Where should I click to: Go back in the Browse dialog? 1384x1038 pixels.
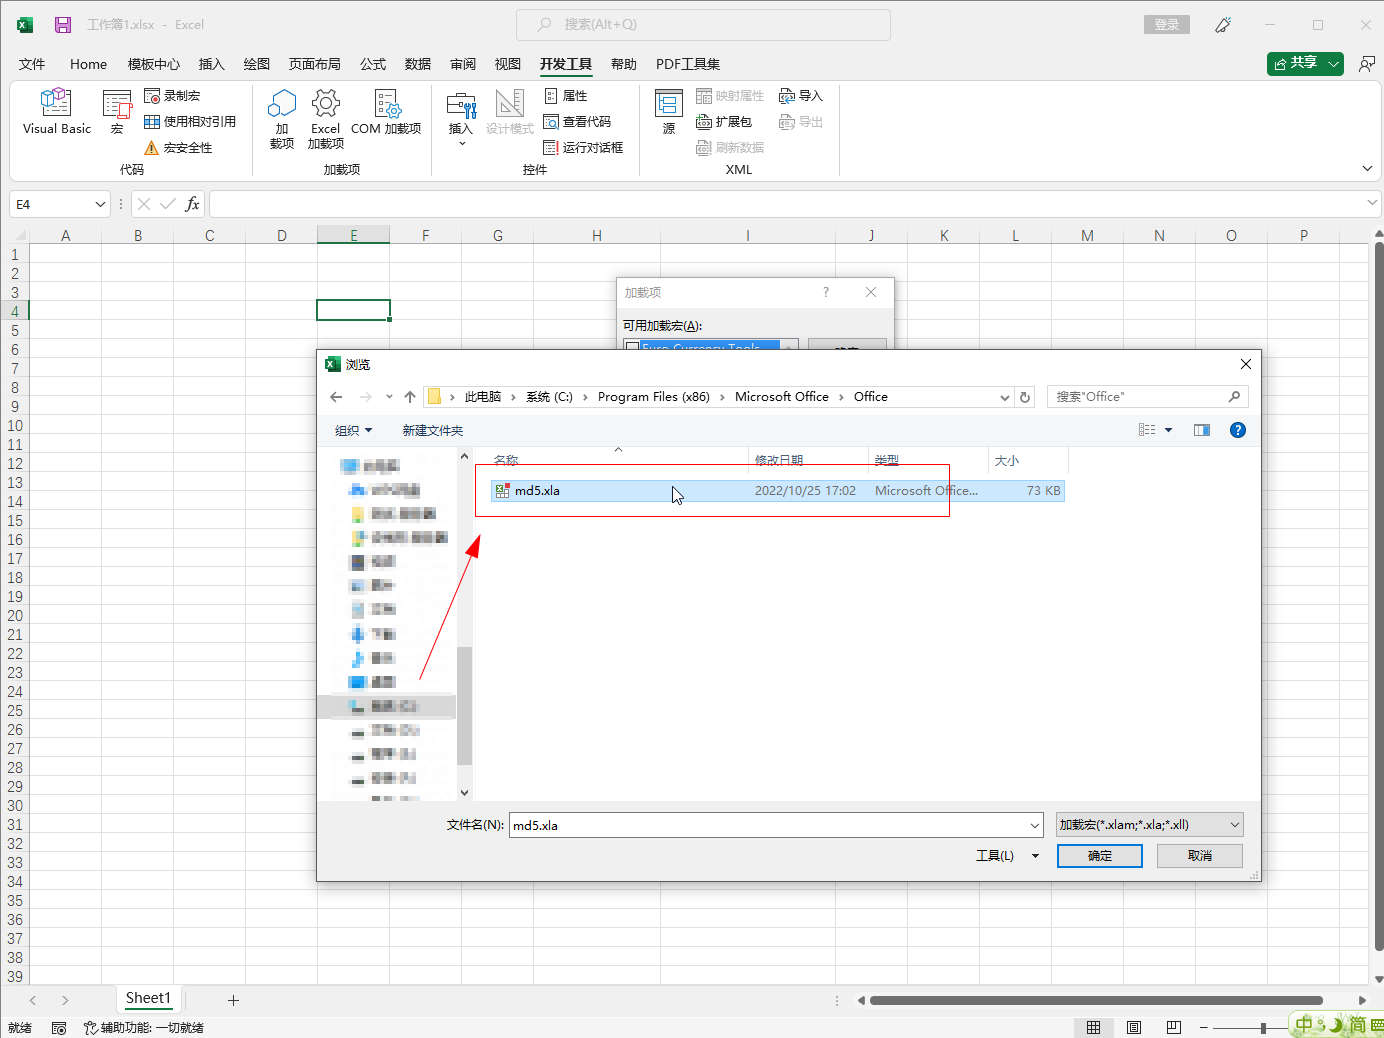pos(336,397)
